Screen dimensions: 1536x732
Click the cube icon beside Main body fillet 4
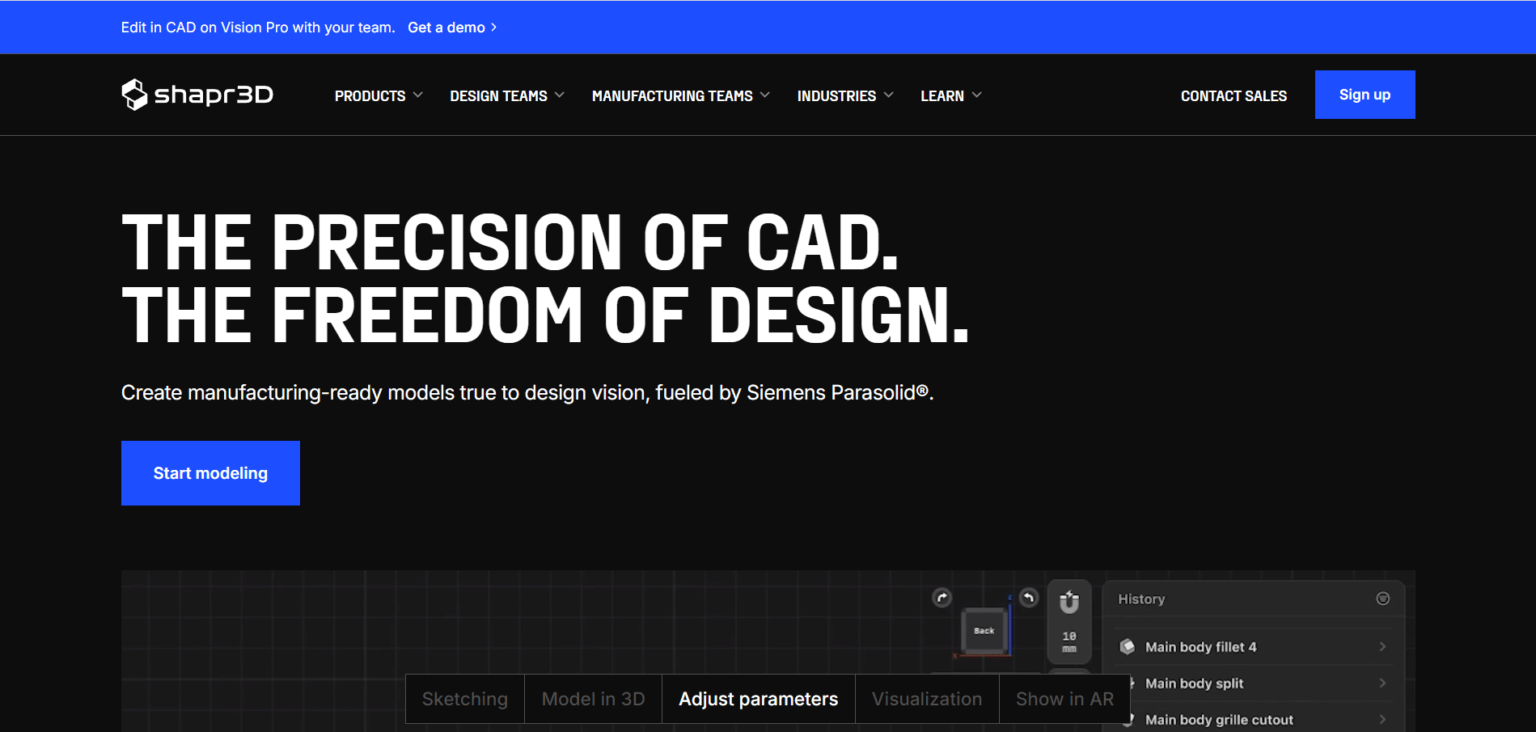1128,647
